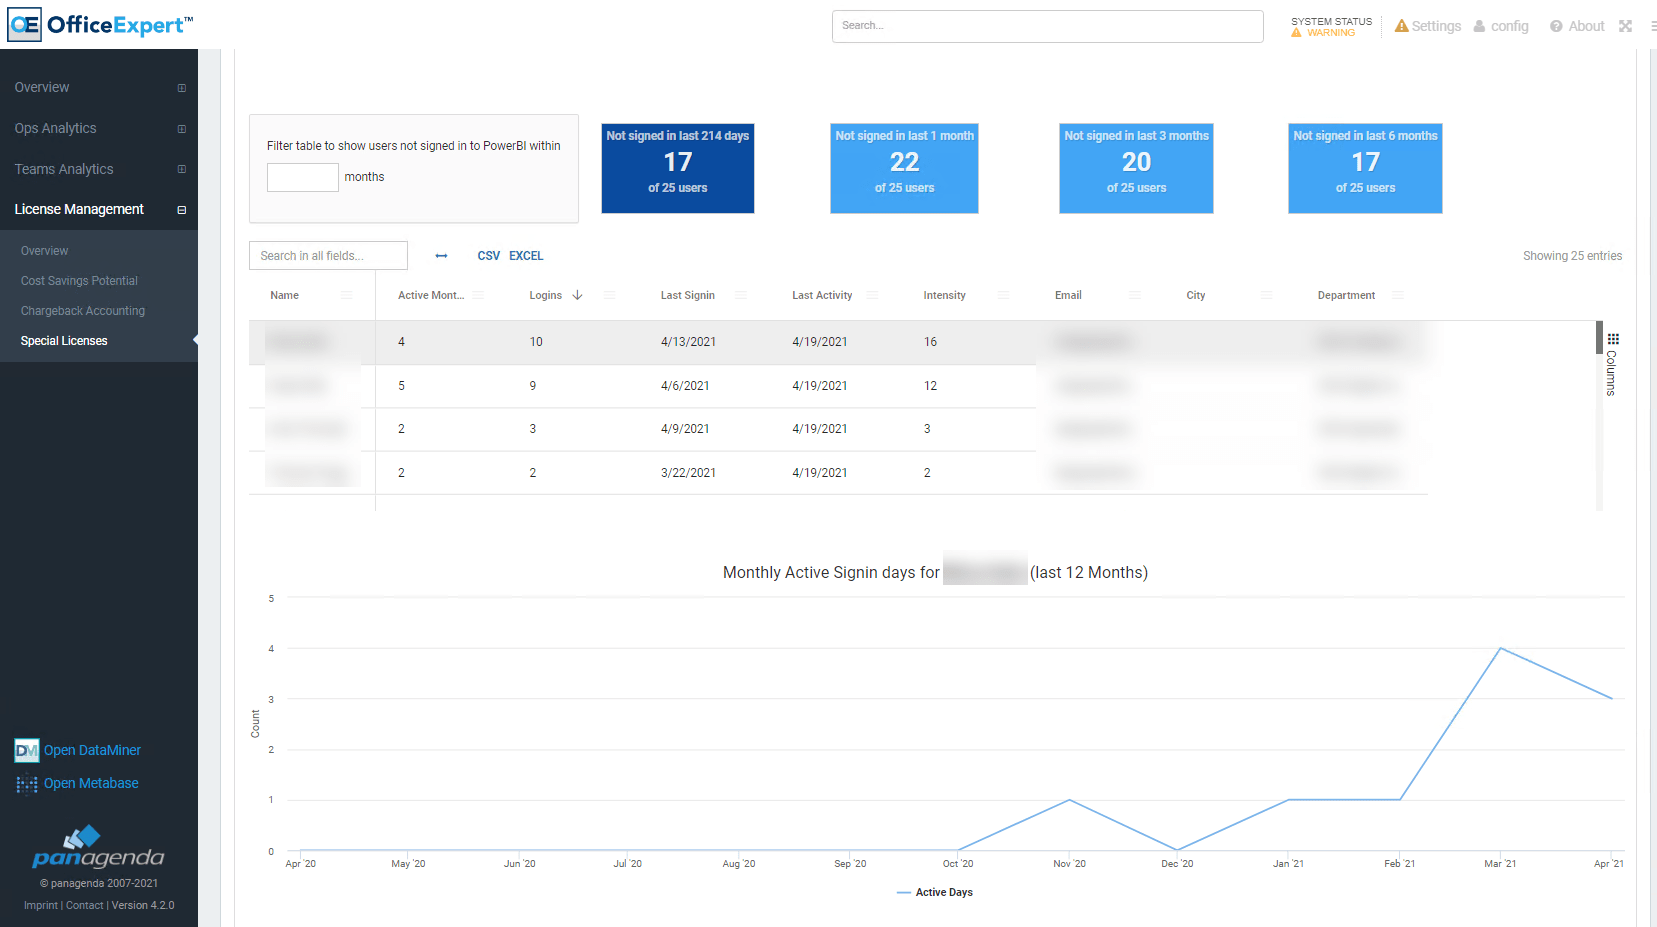Select the Not signed in last 3 months tile
The image size is (1657, 927).
click(1137, 168)
